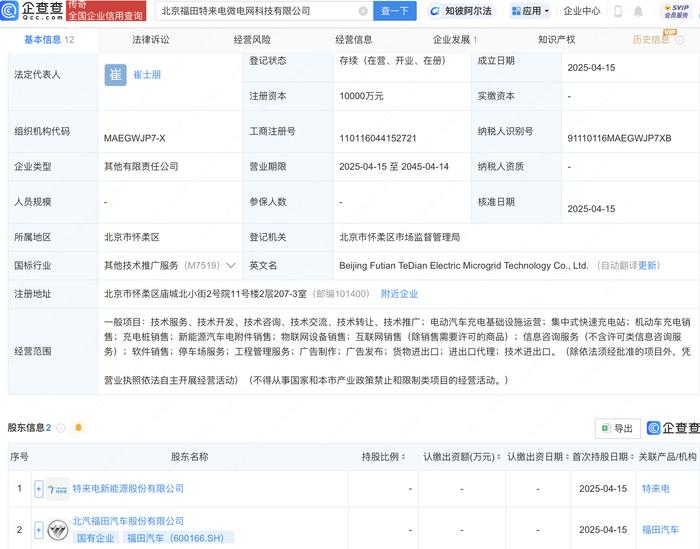Open 北汽福田汽车股份有限公司 shareholder link
Screen dimensions: 700x549
[128, 521]
